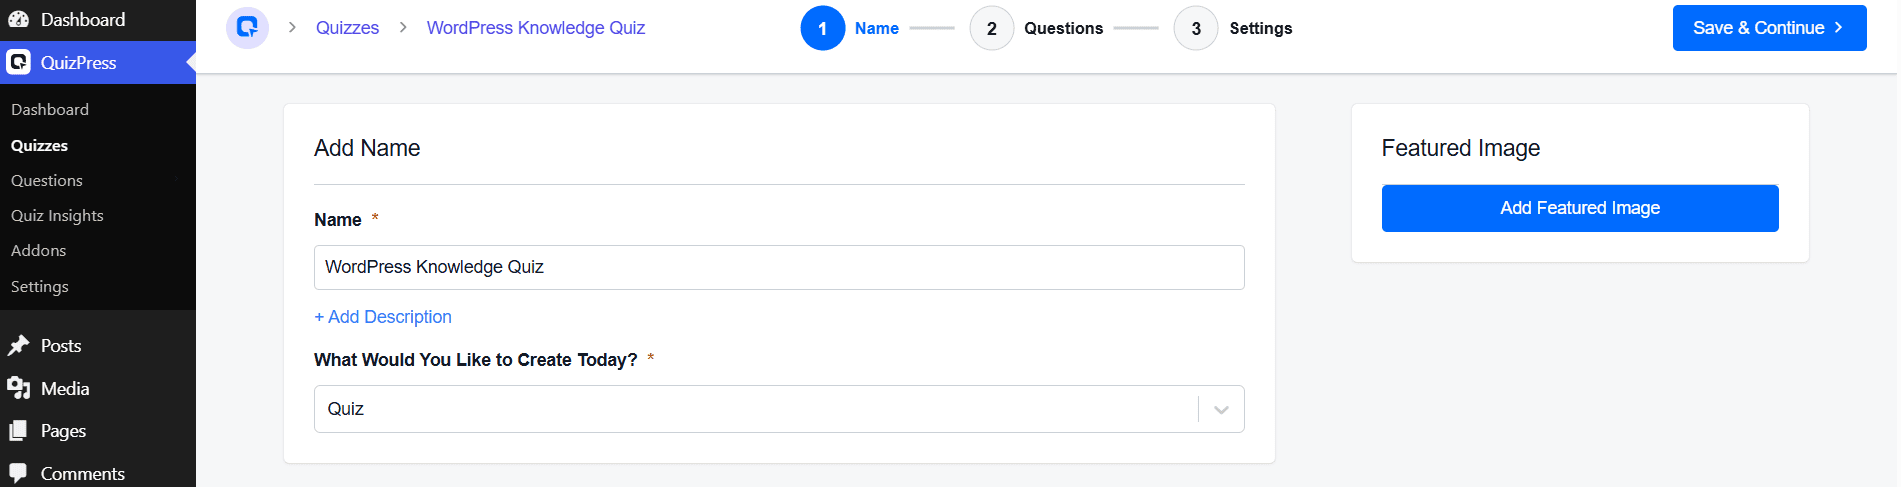This screenshot has width=1901, height=487.
Task: Open Questions in QuizPress submenu
Action: [x=46, y=180]
